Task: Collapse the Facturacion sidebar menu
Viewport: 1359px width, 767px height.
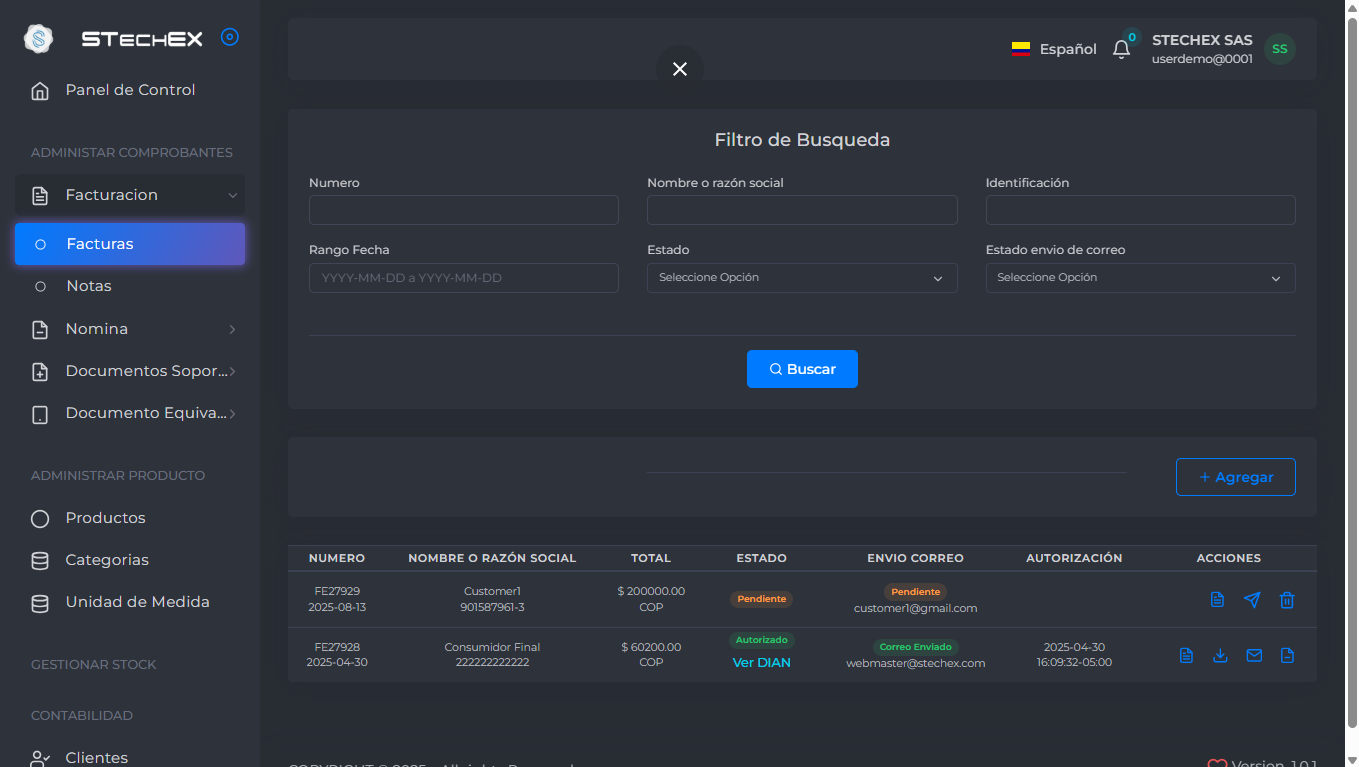Action: pos(130,195)
